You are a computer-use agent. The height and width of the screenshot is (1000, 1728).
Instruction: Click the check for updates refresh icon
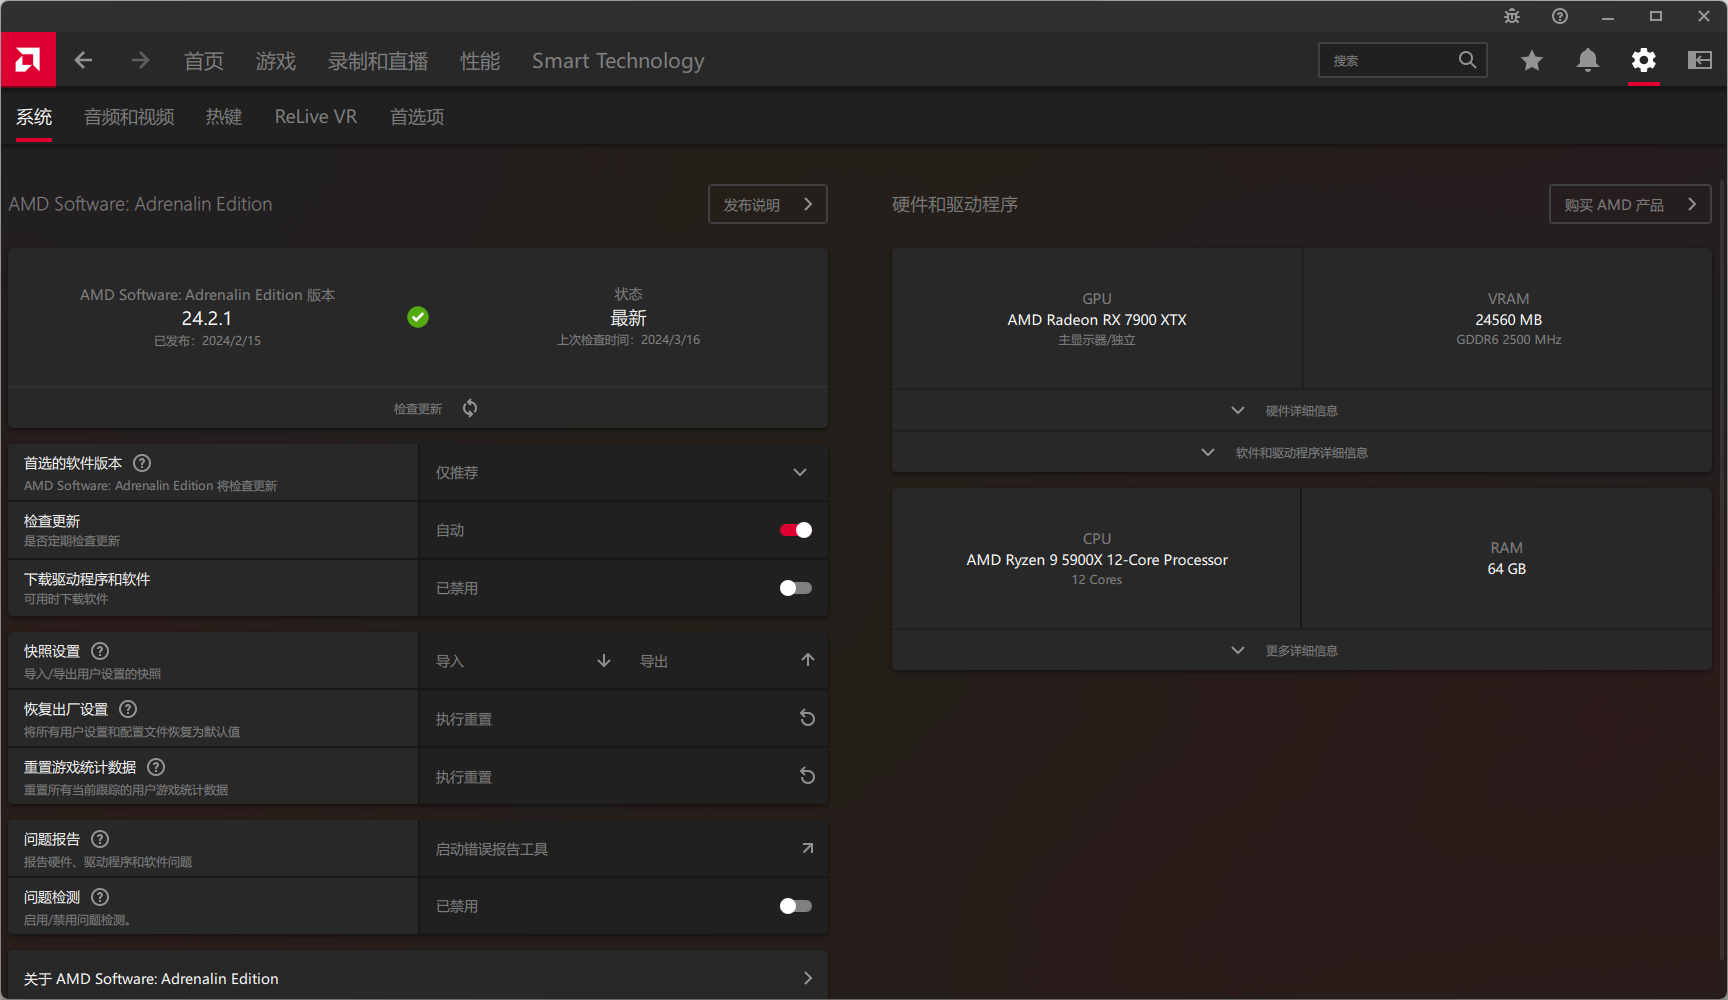tap(470, 408)
